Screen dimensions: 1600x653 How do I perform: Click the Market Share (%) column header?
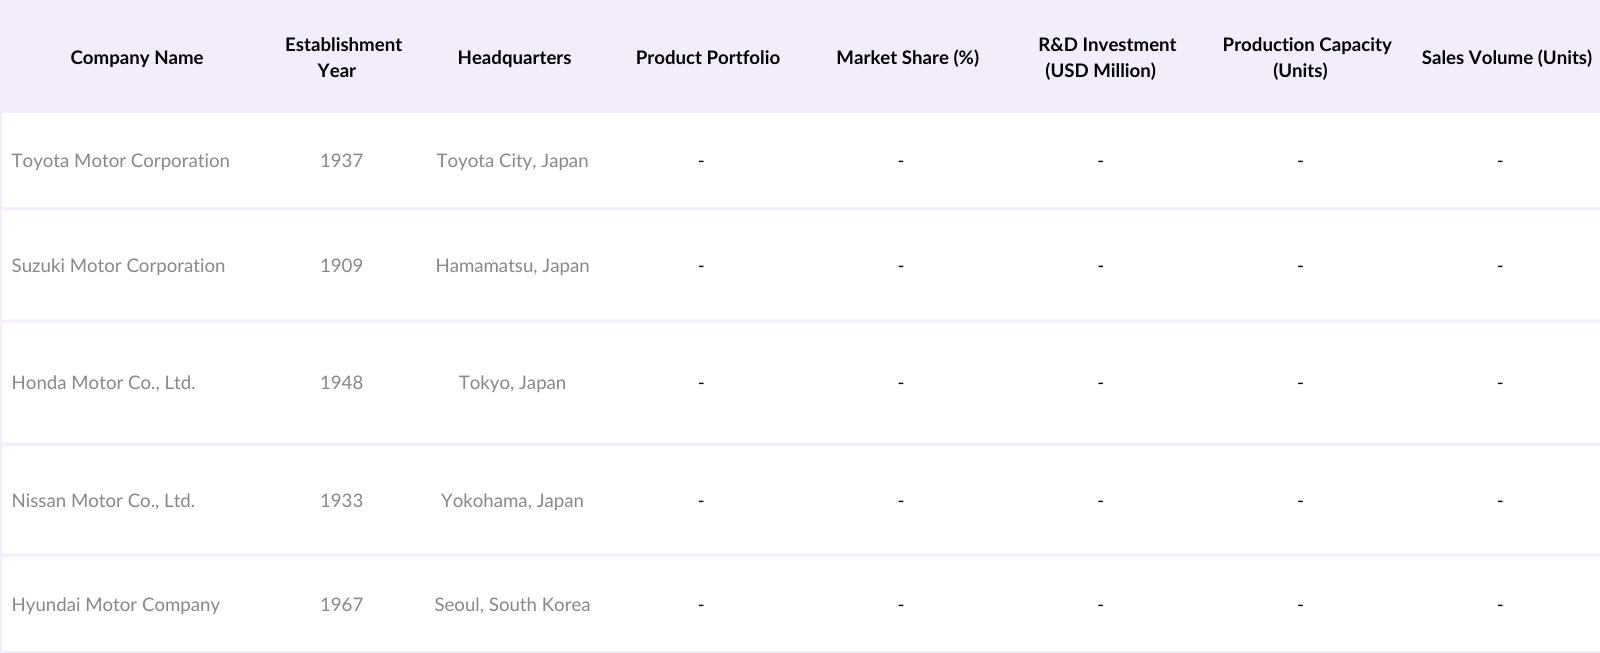pyautogui.click(x=907, y=57)
